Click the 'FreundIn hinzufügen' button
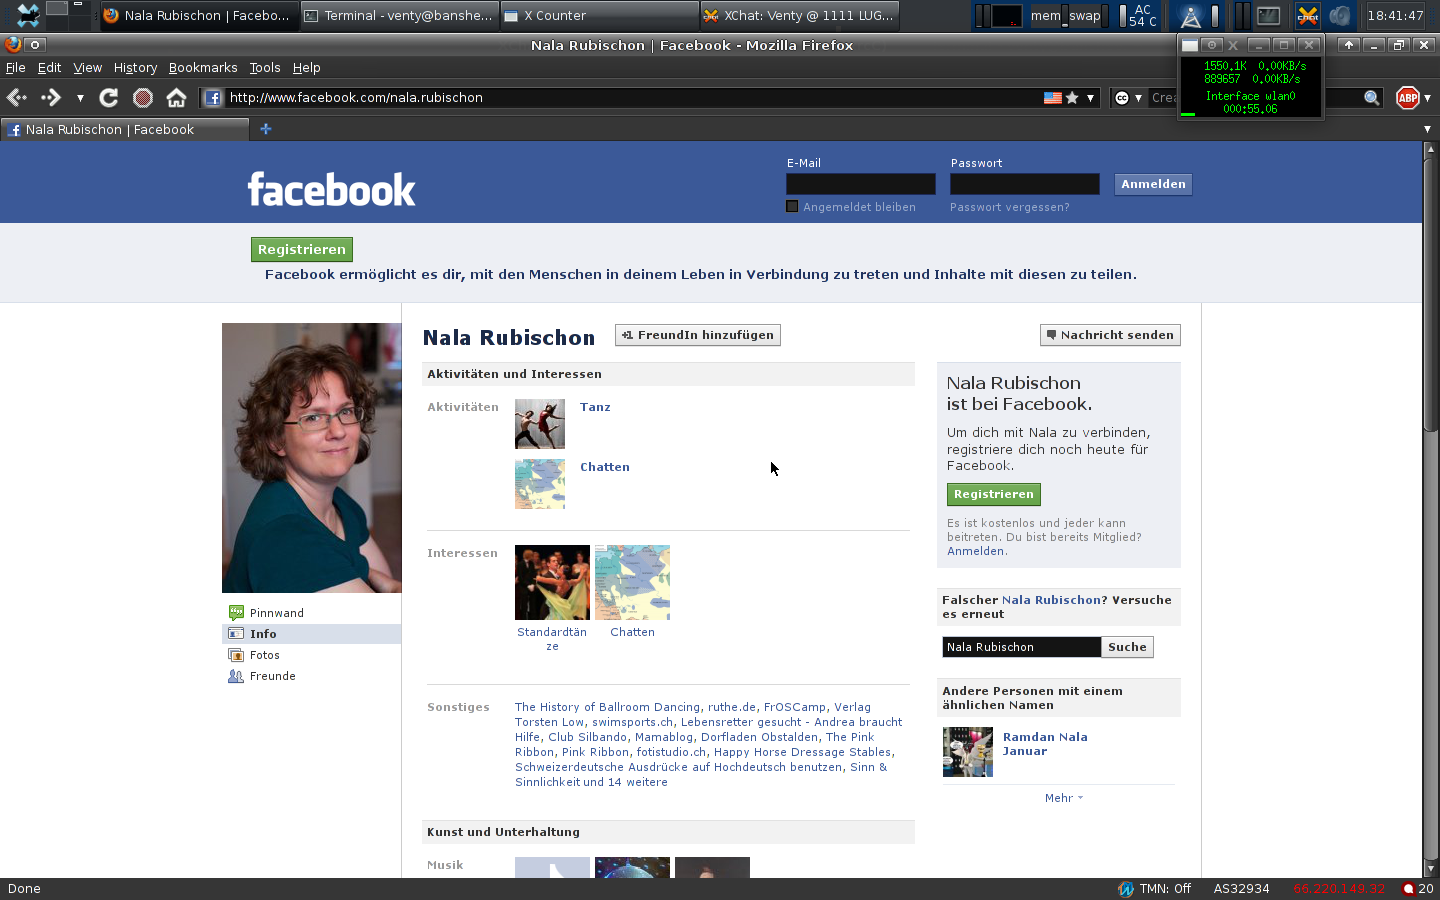The height and width of the screenshot is (900, 1440). (698, 335)
